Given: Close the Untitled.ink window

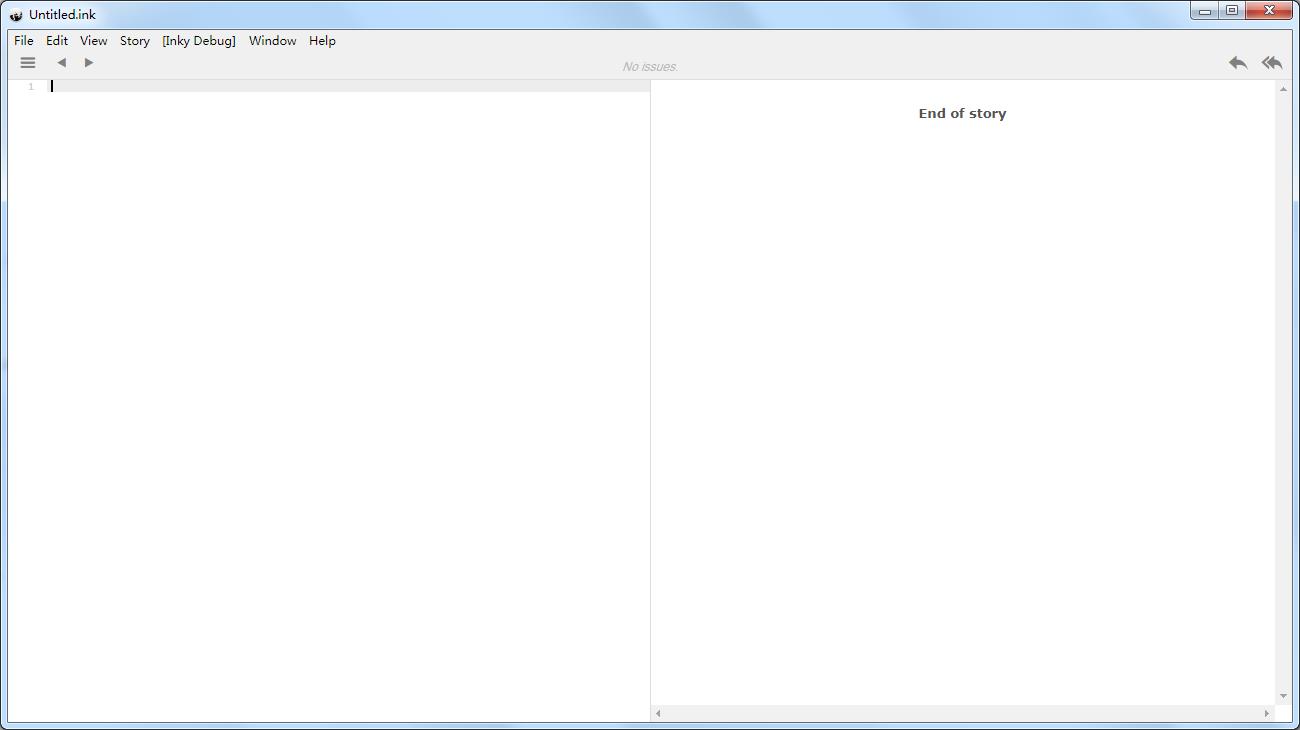Looking at the screenshot, I should pyautogui.click(x=1270, y=11).
